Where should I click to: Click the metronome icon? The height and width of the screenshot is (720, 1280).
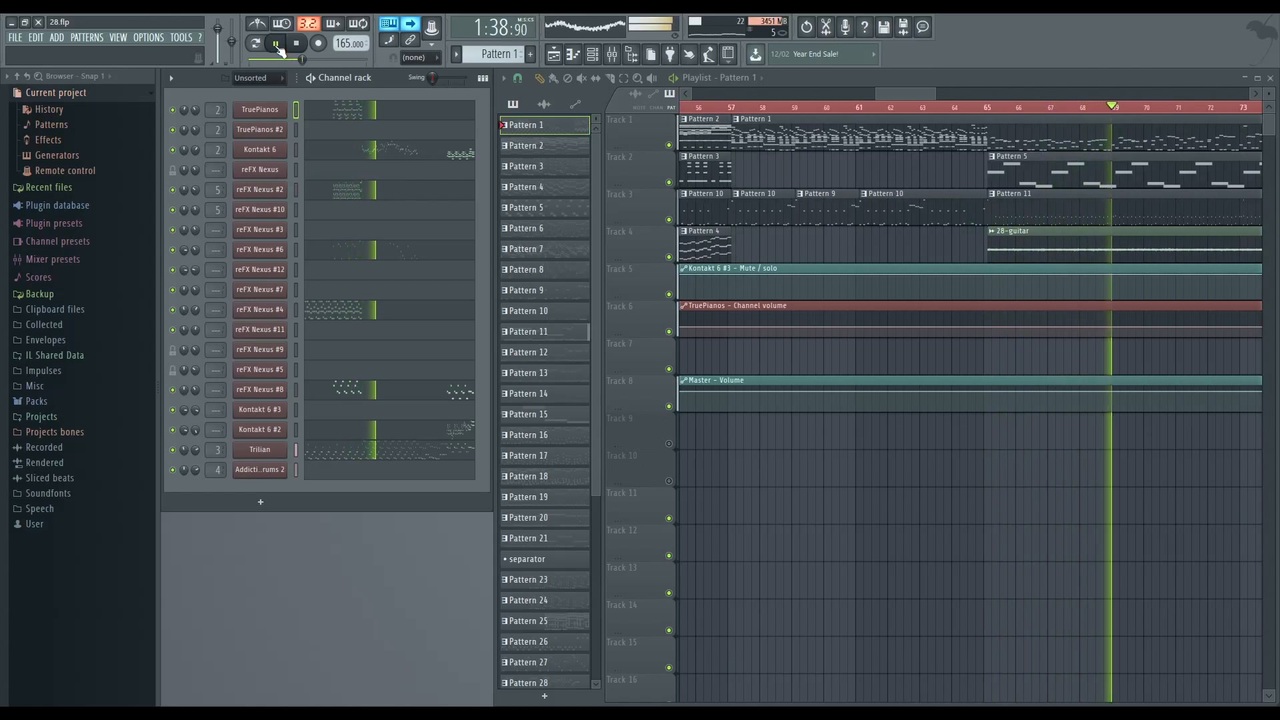coord(257,25)
